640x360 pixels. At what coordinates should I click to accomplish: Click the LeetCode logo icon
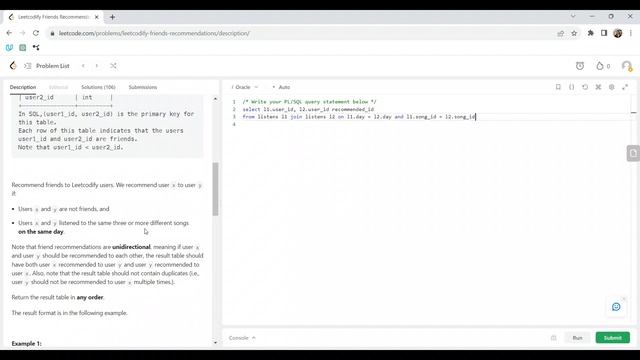[13, 66]
